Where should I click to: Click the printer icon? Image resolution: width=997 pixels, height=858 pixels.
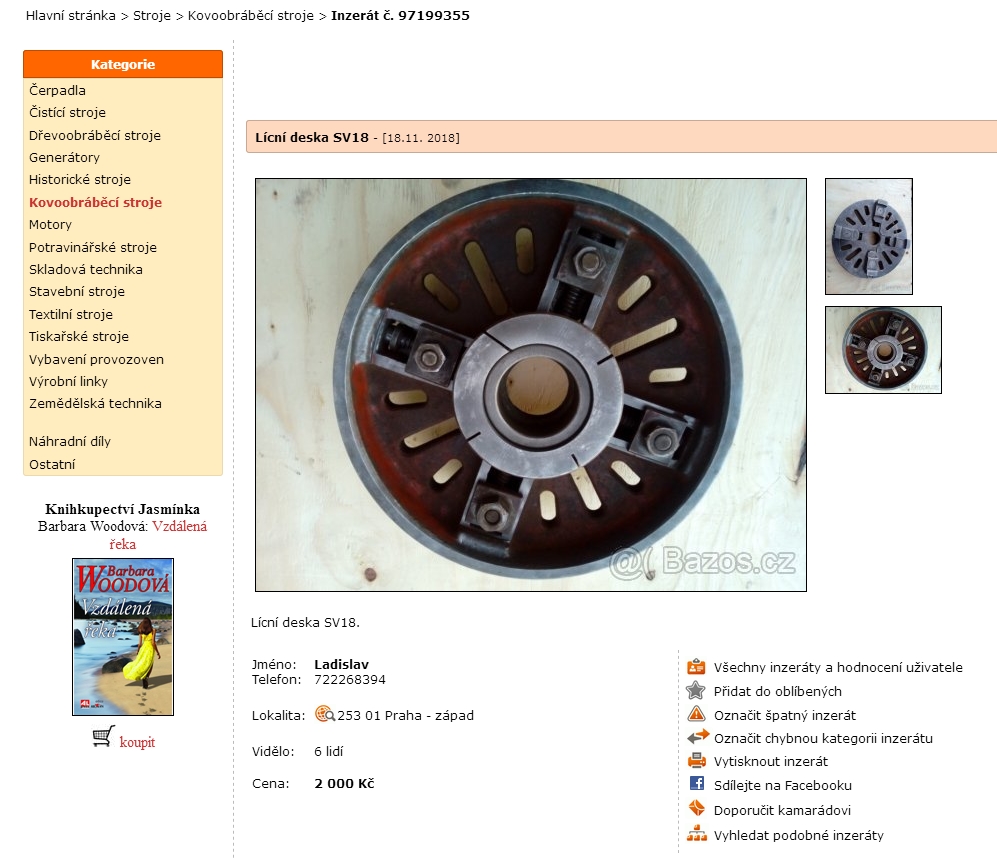(x=697, y=760)
